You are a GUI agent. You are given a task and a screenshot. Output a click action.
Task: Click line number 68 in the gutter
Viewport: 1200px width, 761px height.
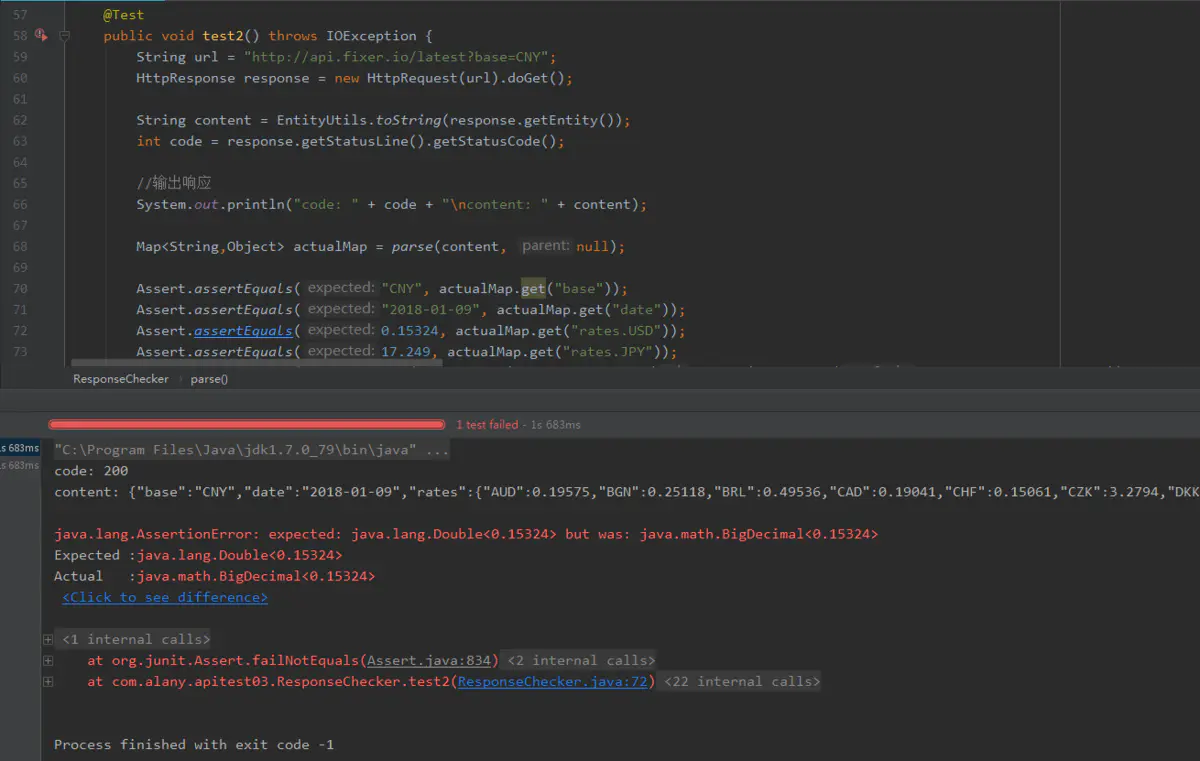tap(20, 246)
